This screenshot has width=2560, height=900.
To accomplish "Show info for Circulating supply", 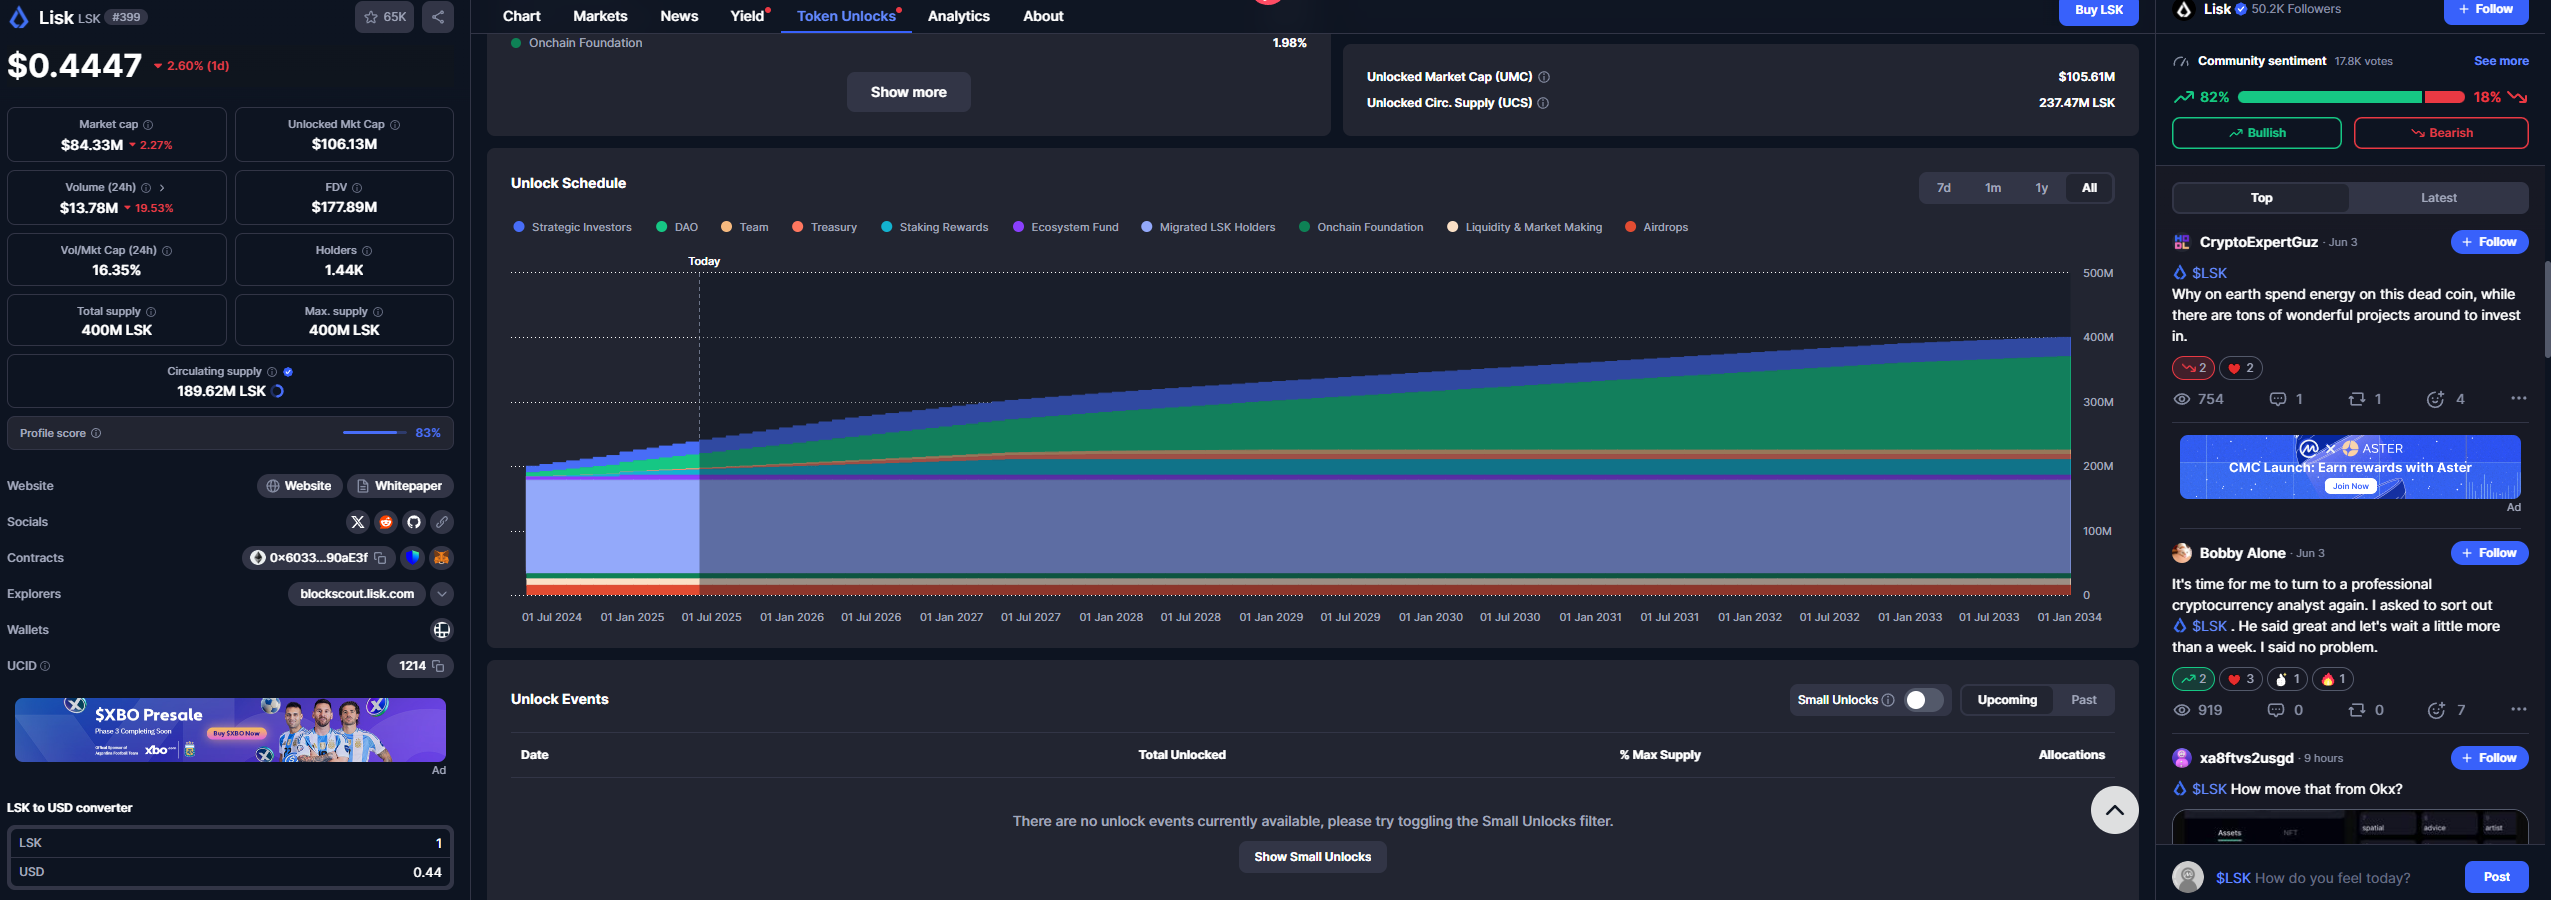I will pyautogui.click(x=272, y=372).
